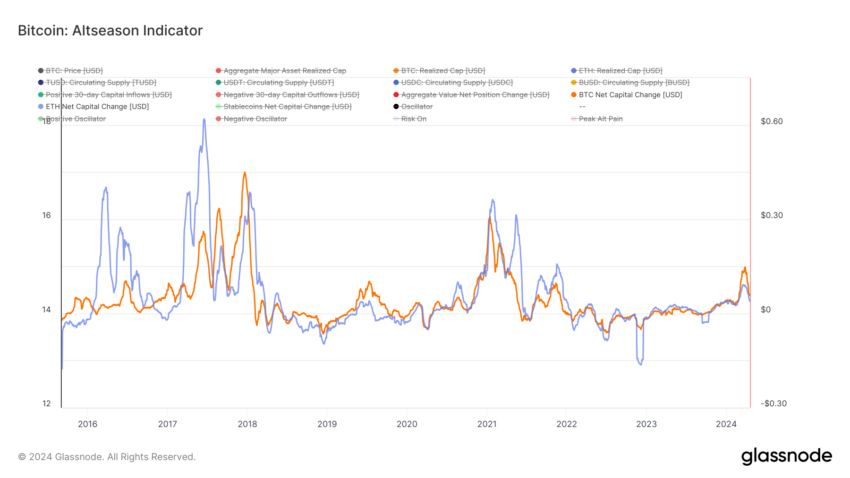The width and height of the screenshot is (850, 478).
Task: Click the 2021 label on time axis
Action: [x=487, y=424]
